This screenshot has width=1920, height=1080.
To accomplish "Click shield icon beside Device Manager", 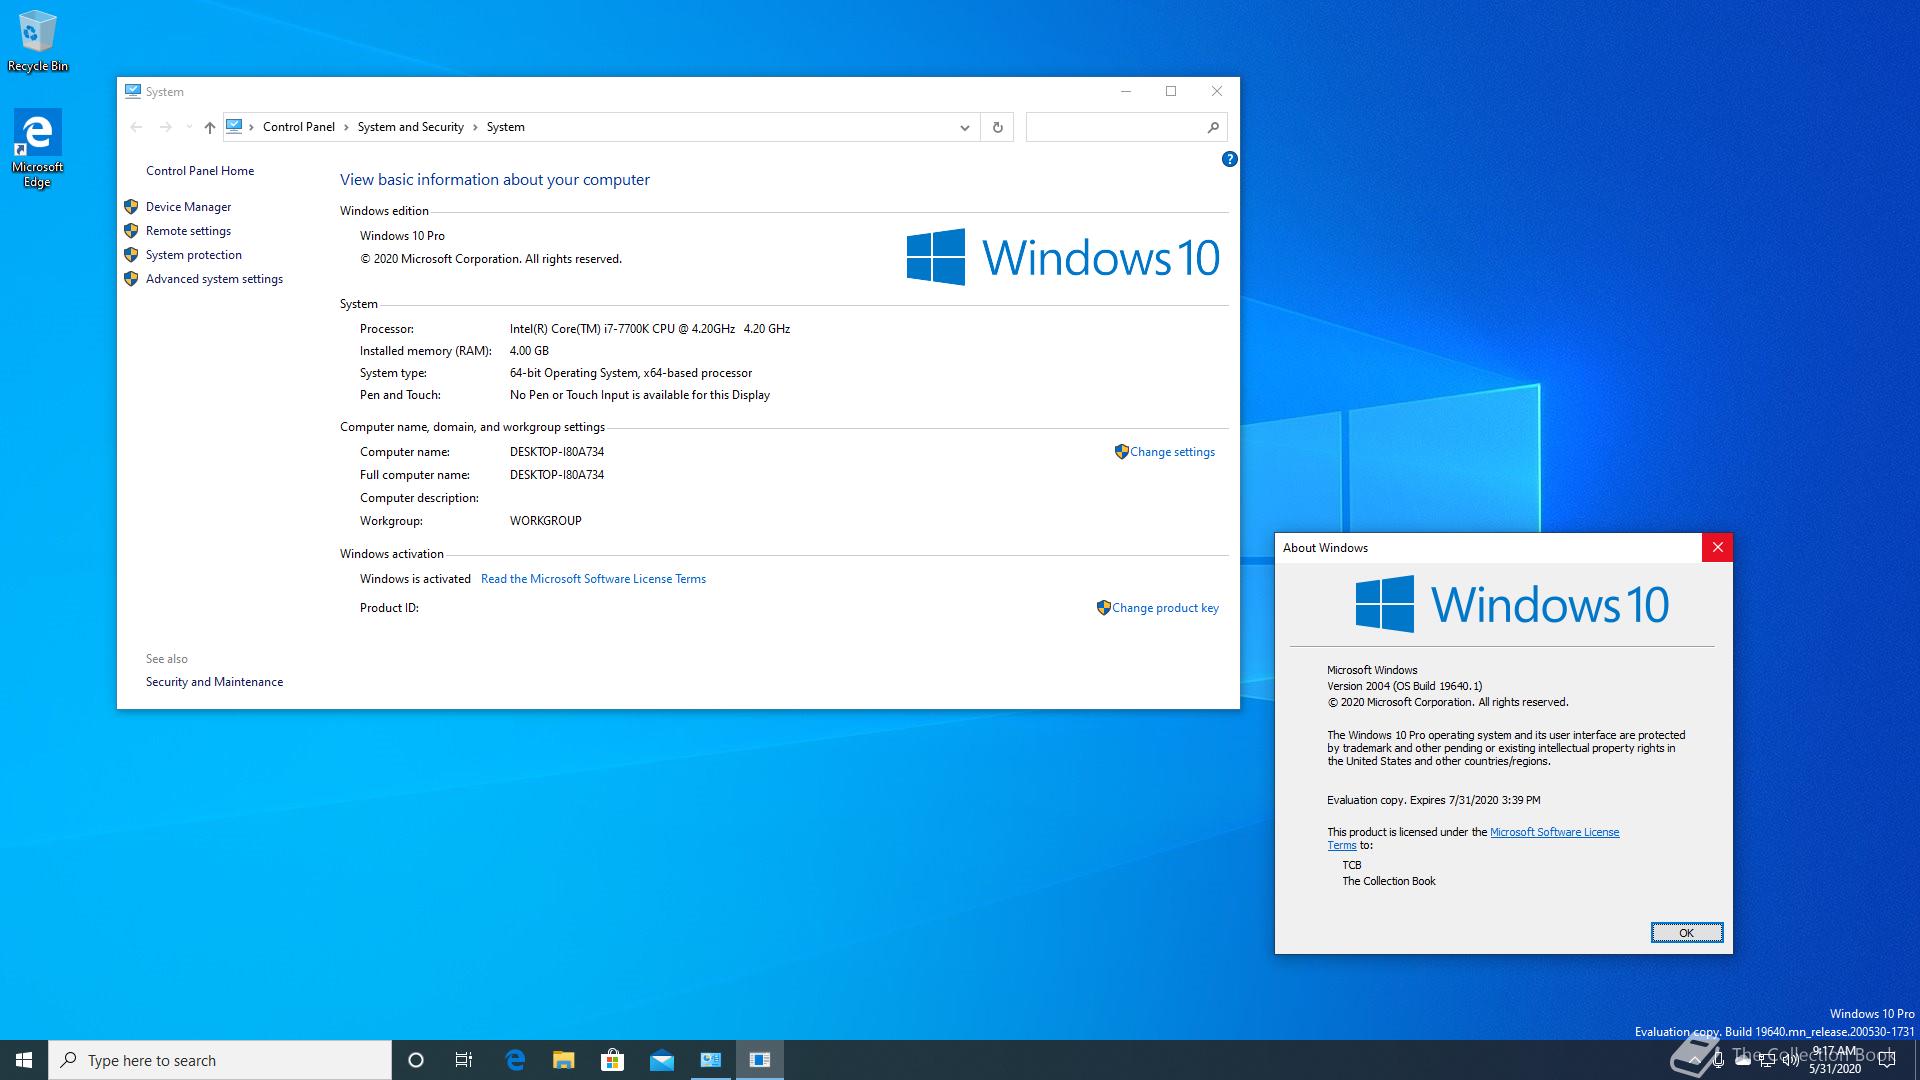I will [x=131, y=207].
